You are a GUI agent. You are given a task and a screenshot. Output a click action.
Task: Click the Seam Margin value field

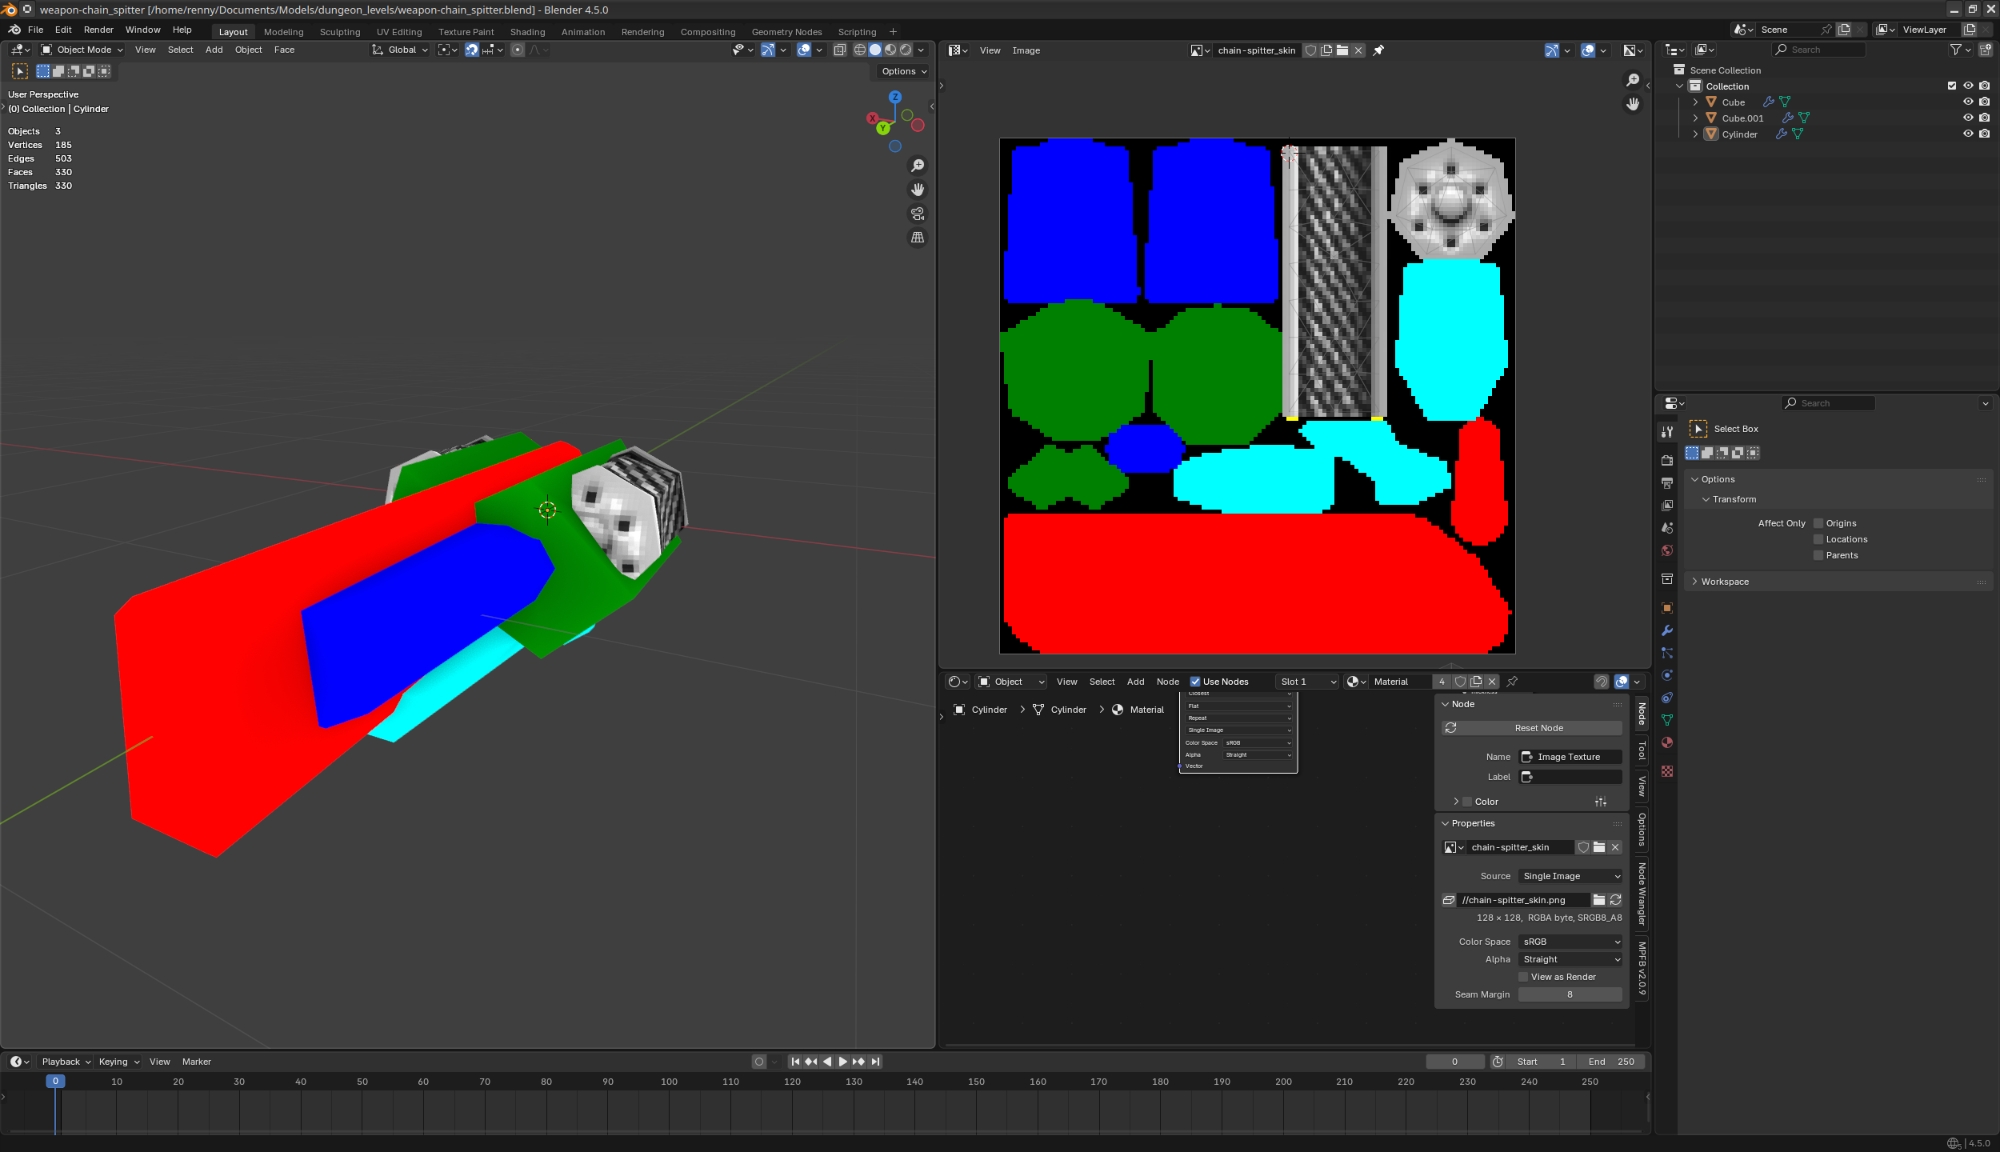[1569, 995]
